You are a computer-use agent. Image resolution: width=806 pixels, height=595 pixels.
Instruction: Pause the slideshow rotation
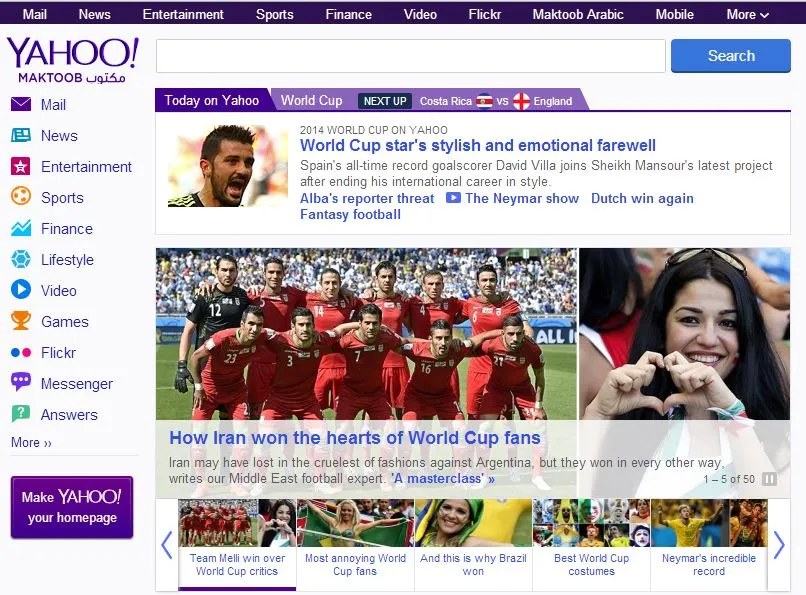pyautogui.click(x=769, y=479)
